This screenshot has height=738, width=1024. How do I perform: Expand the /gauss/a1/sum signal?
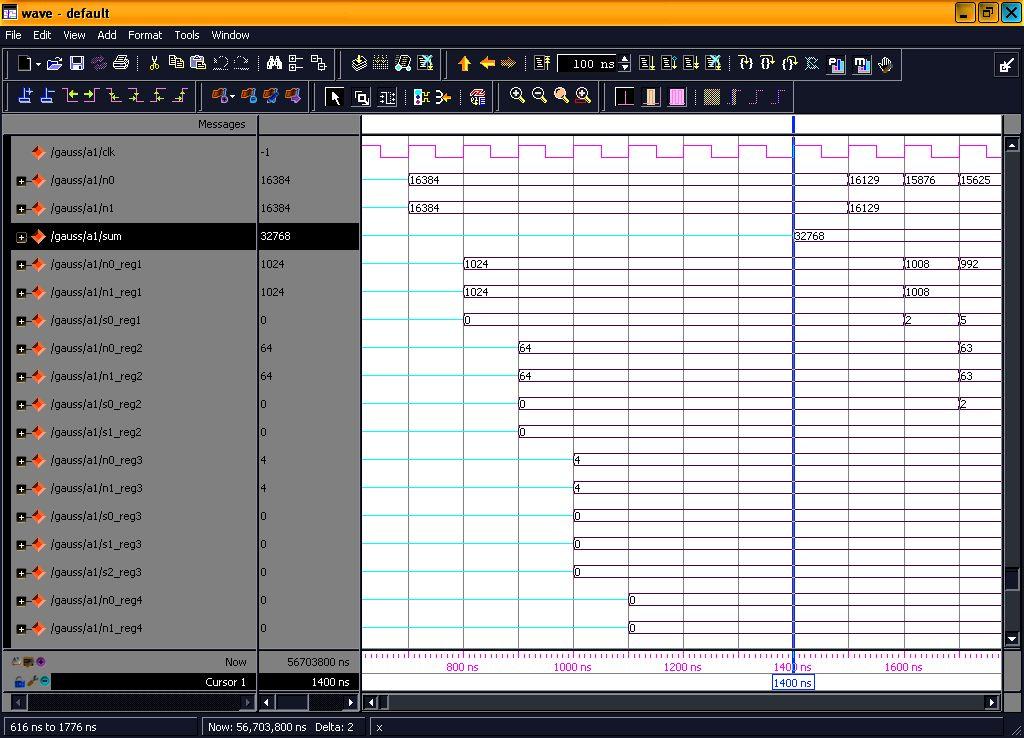tap(21, 237)
